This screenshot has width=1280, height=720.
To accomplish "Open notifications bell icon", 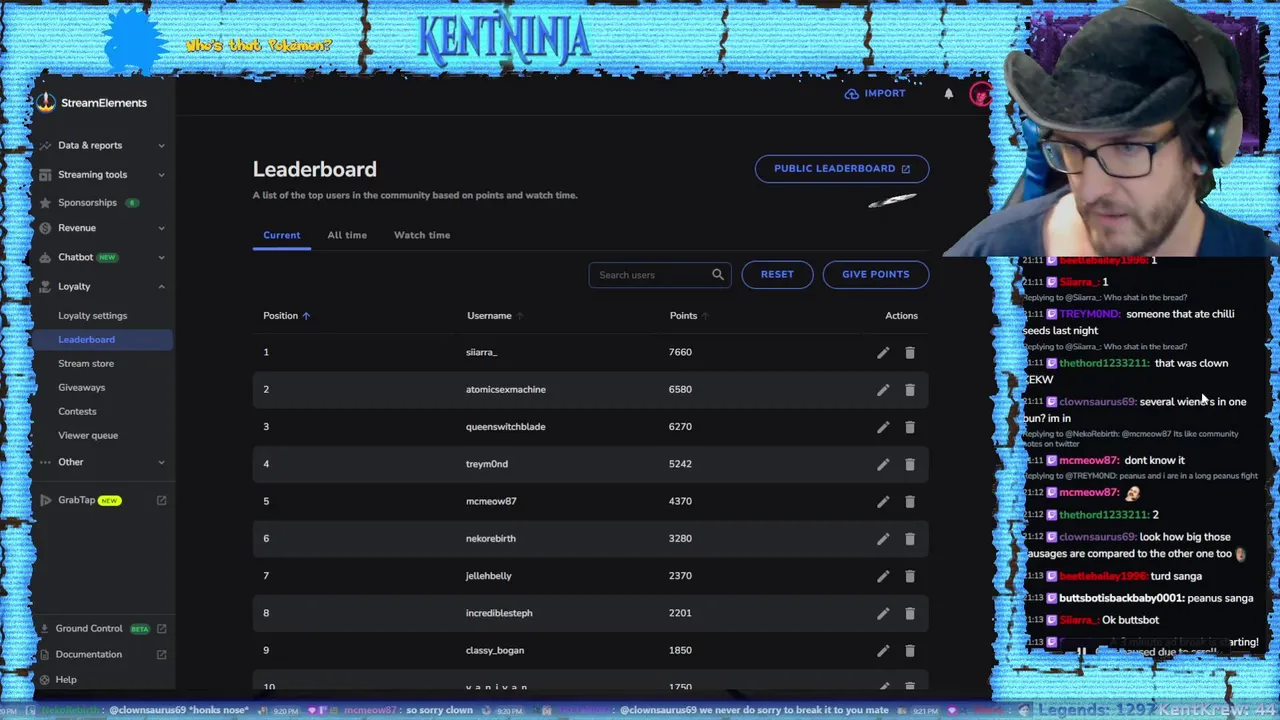I will [949, 94].
